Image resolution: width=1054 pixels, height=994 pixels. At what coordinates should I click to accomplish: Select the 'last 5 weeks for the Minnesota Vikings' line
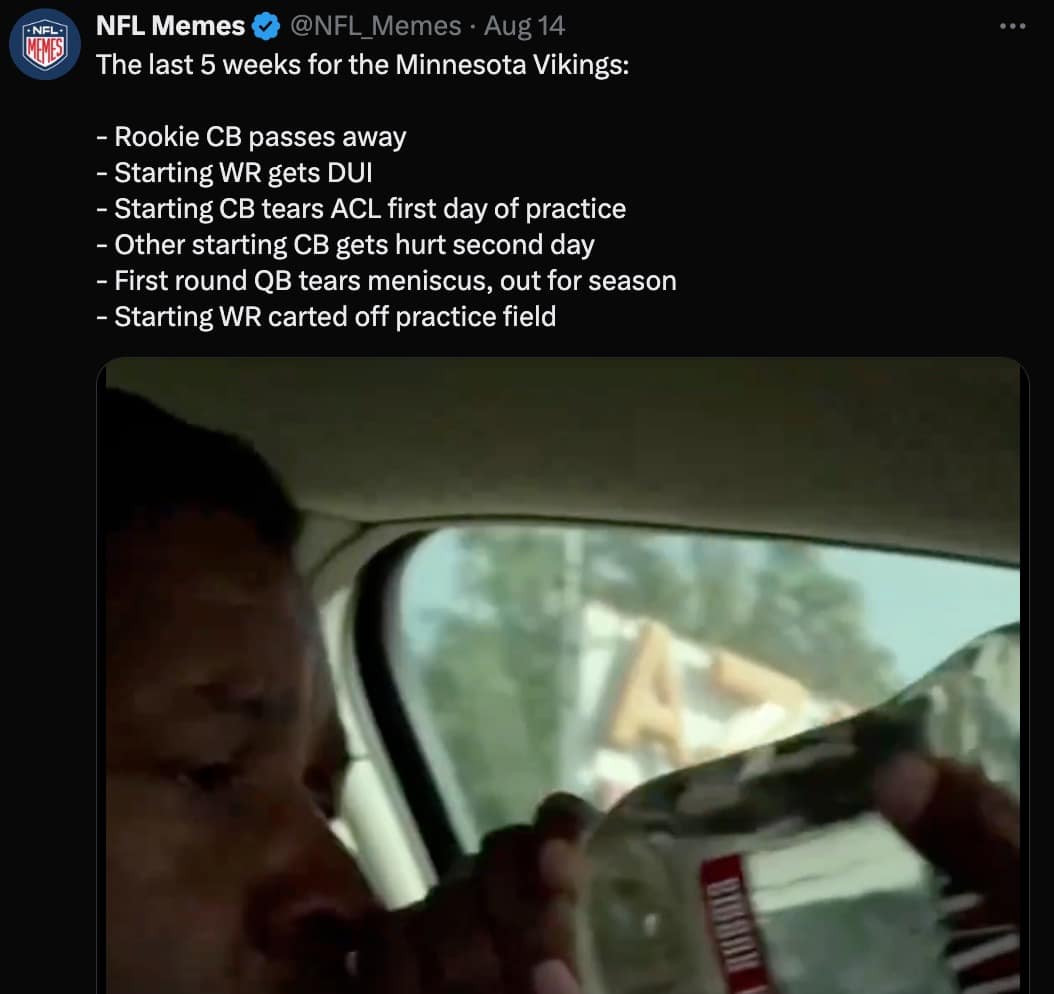click(x=363, y=65)
